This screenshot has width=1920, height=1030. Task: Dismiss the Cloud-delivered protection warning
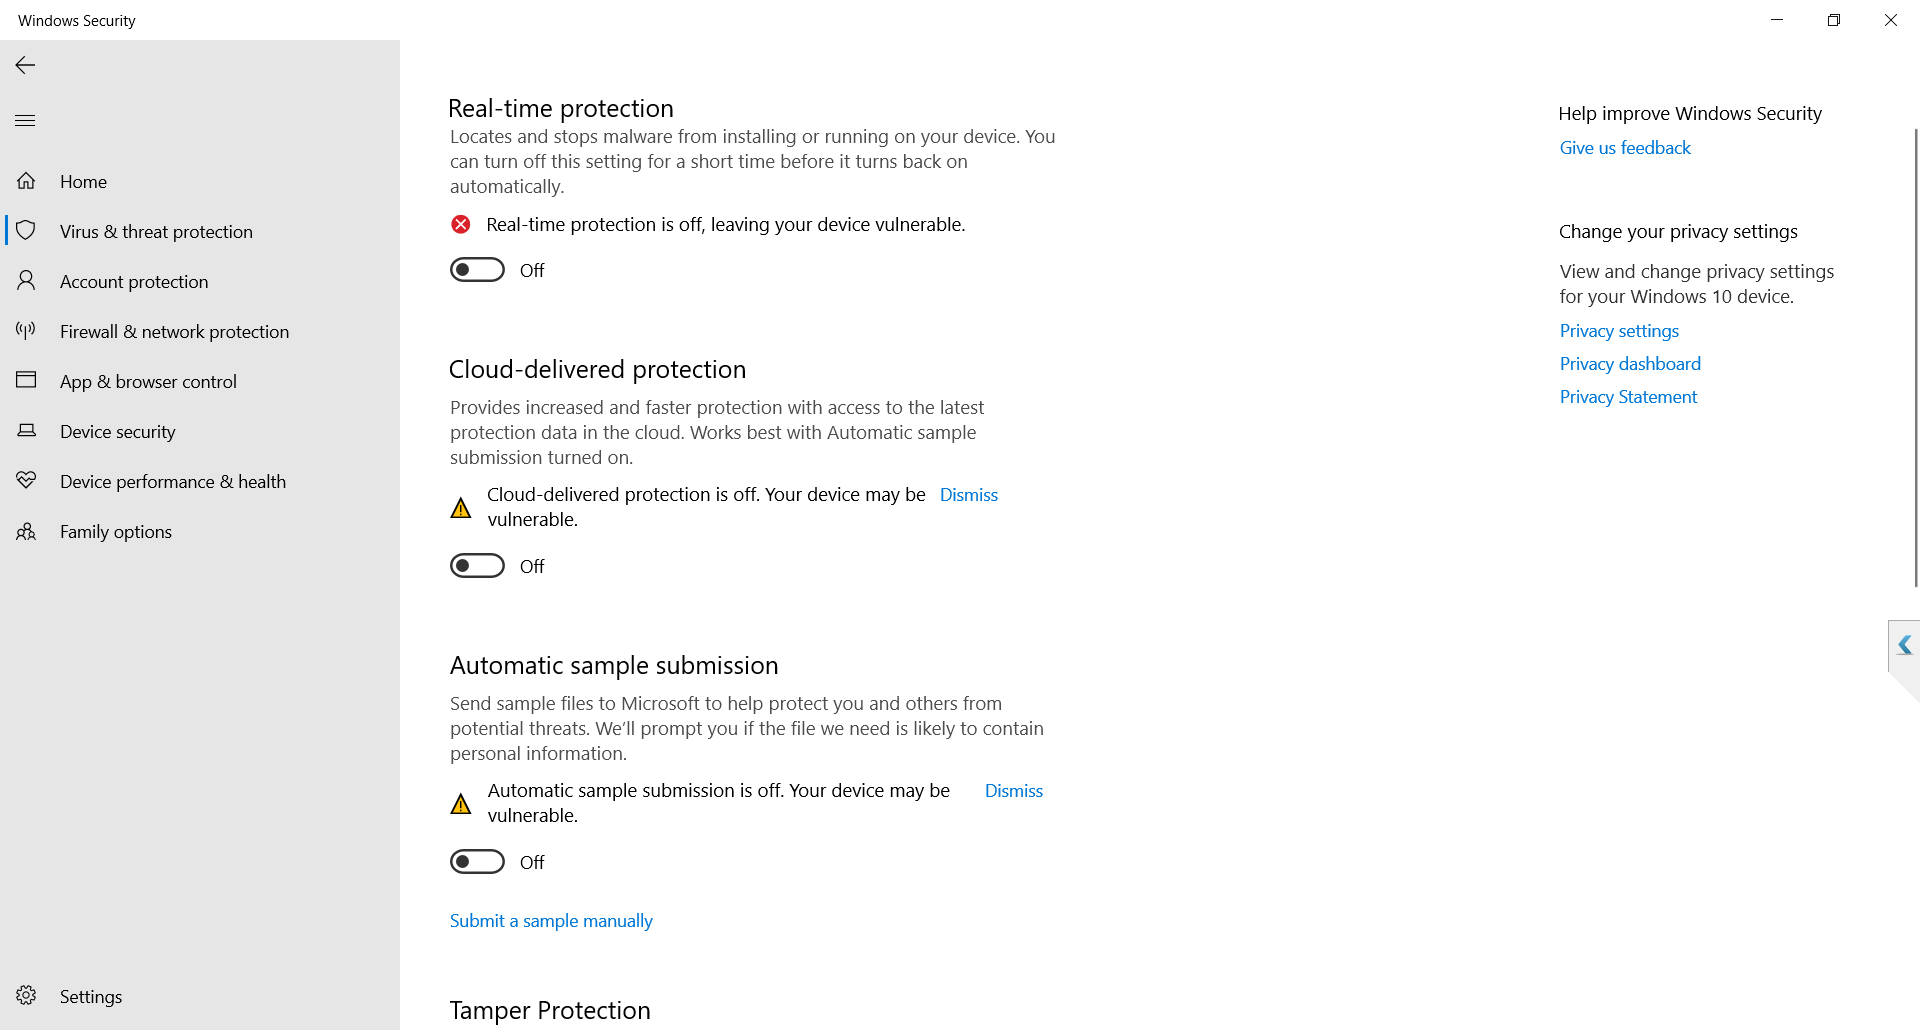[968, 495]
